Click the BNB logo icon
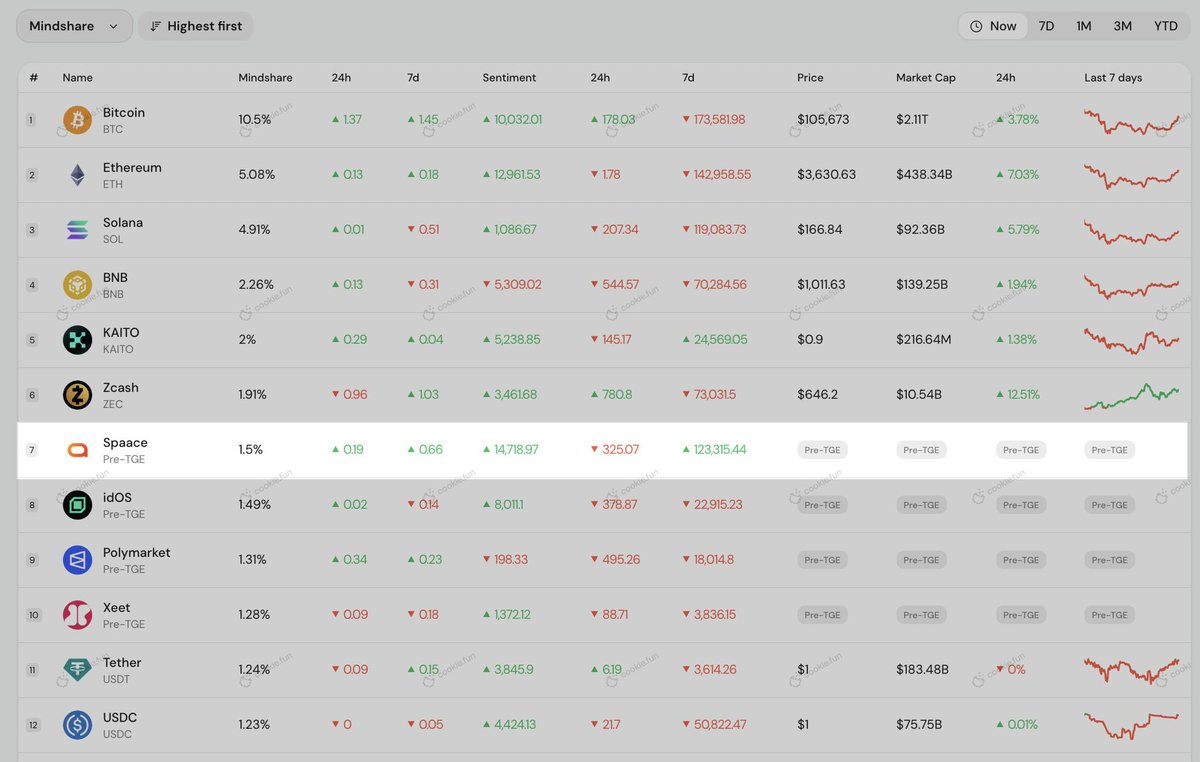 [77, 285]
